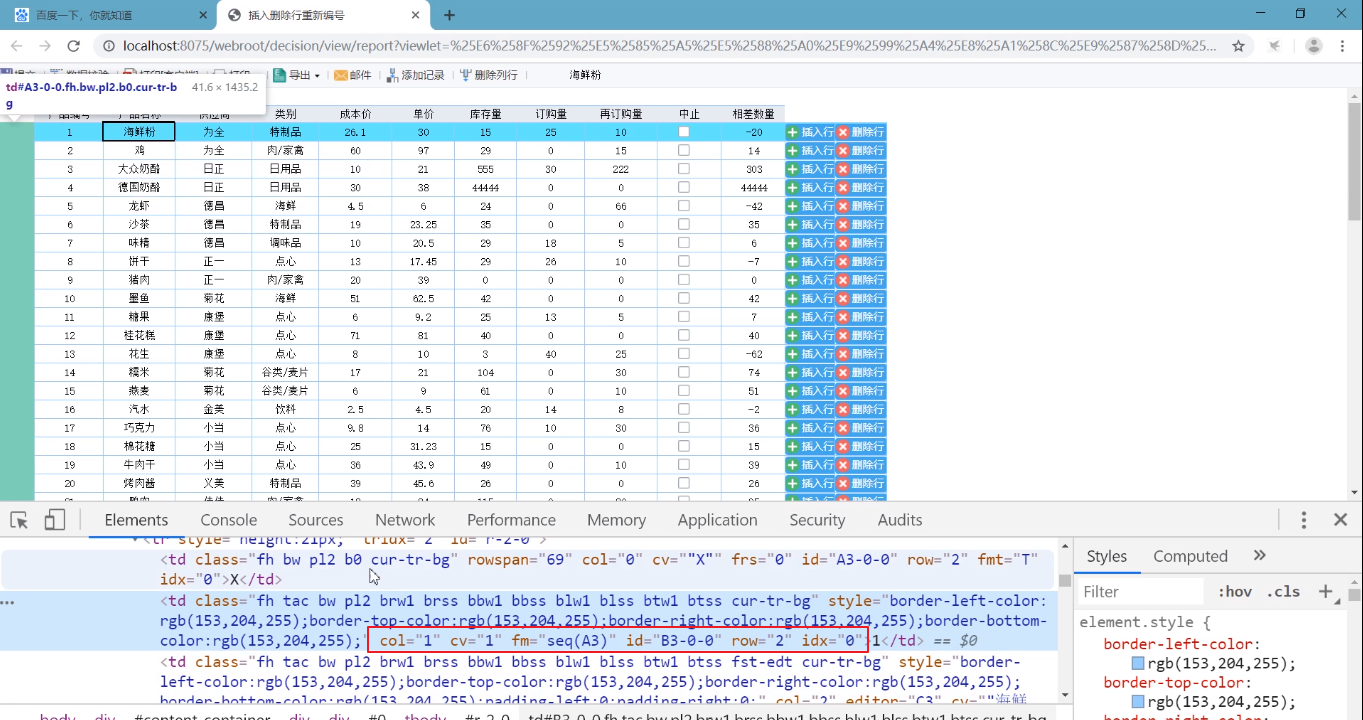
Task: Click the 德国奶酪 cell in row 4
Action: pos(139,187)
